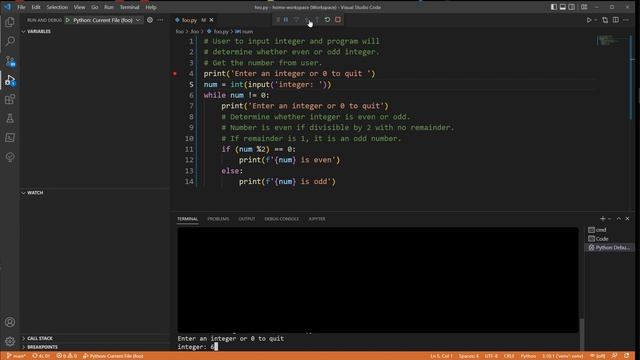Open the Help menu
The image size is (640, 360).
[151, 7]
